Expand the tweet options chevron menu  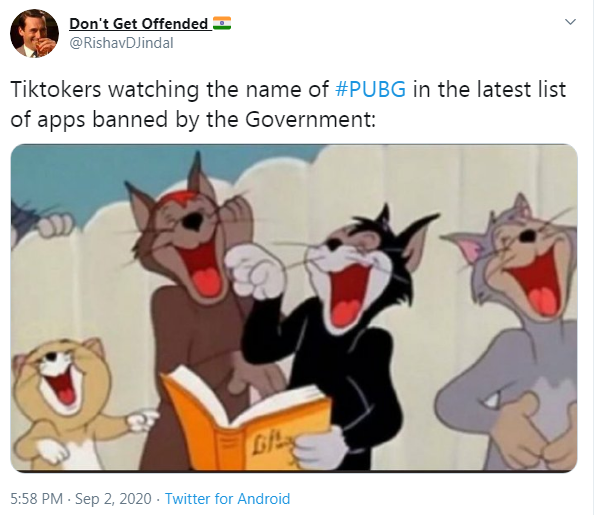click(570, 22)
